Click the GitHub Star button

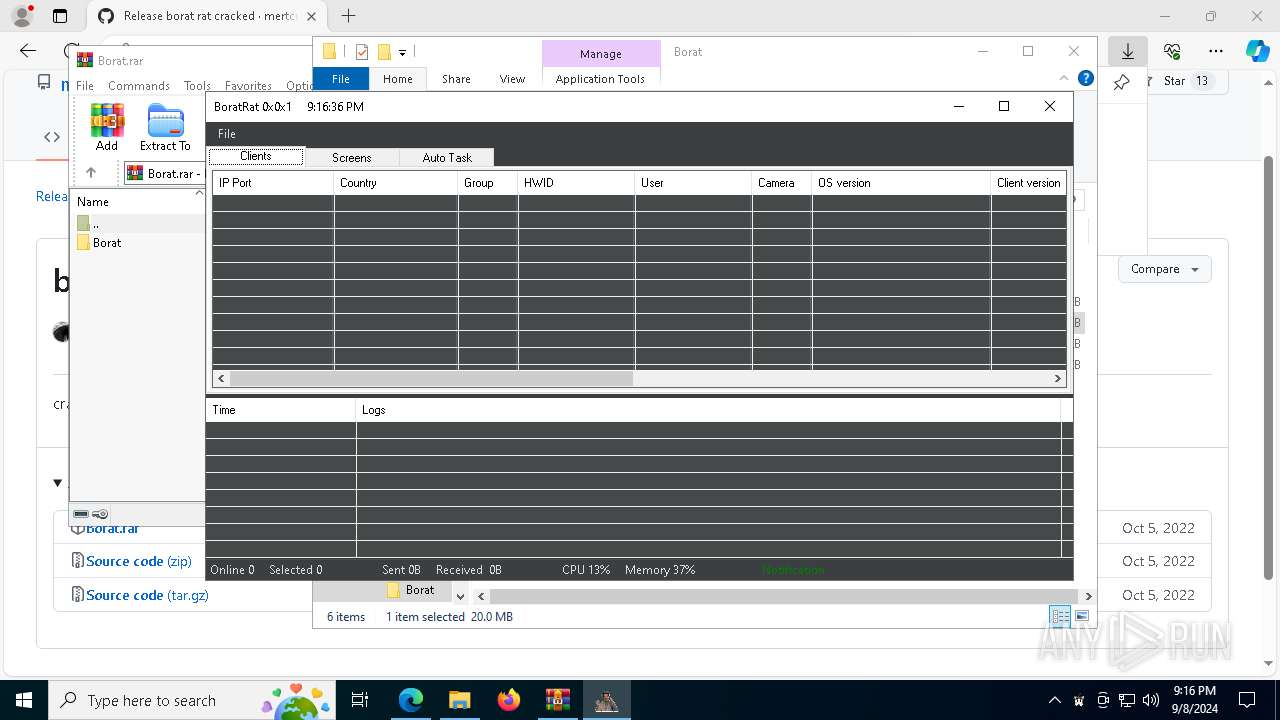click(1188, 81)
